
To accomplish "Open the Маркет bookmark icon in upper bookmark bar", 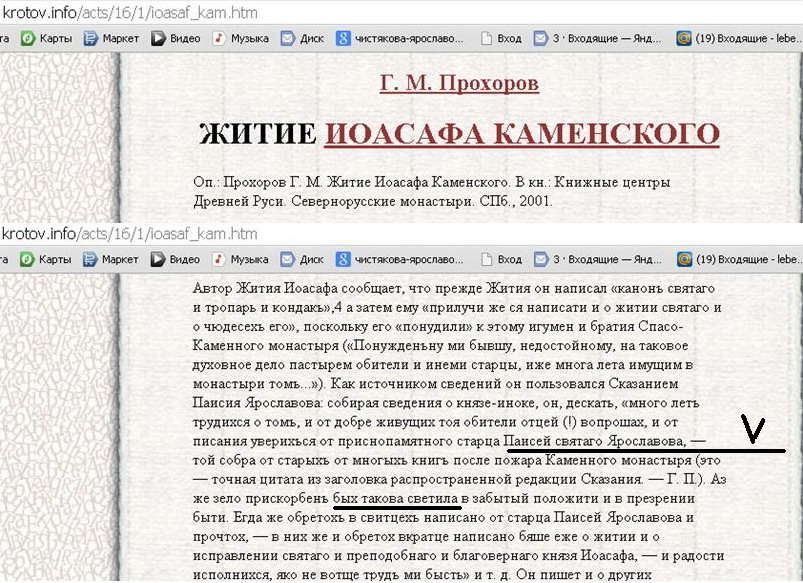I will click(91, 38).
